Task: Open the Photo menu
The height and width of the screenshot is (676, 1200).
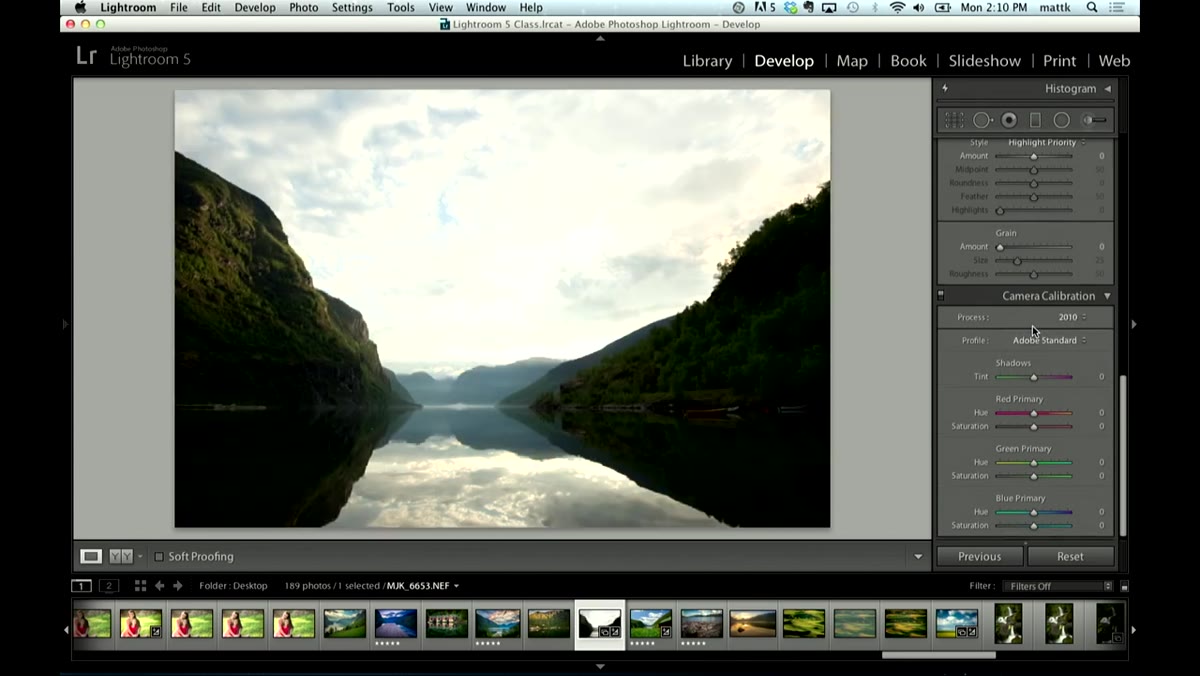Action: (x=304, y=7)
